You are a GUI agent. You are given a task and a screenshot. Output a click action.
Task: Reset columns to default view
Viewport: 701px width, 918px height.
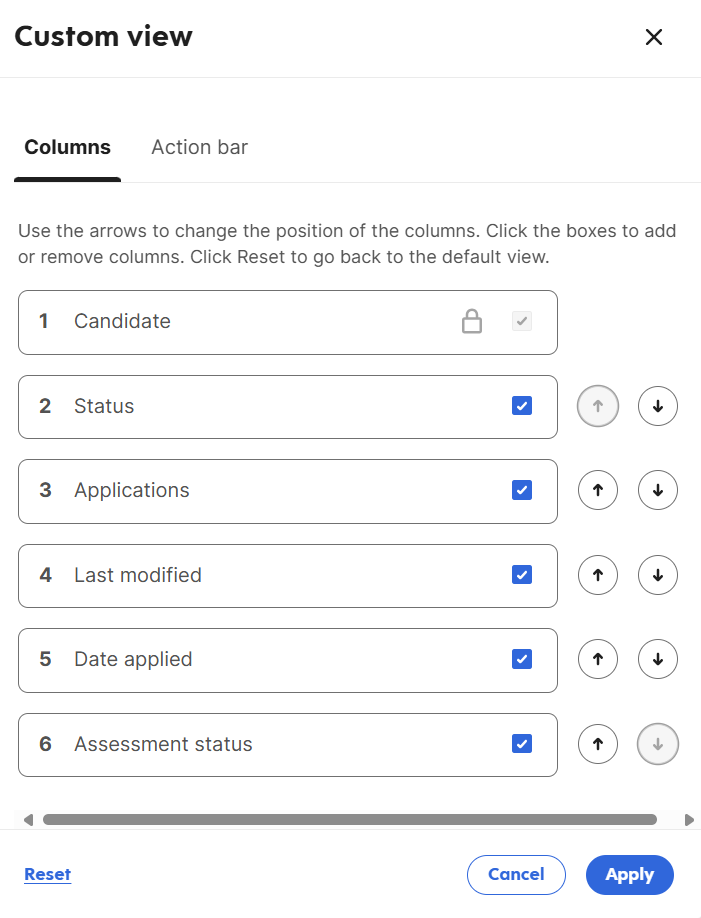click(47, 874)
